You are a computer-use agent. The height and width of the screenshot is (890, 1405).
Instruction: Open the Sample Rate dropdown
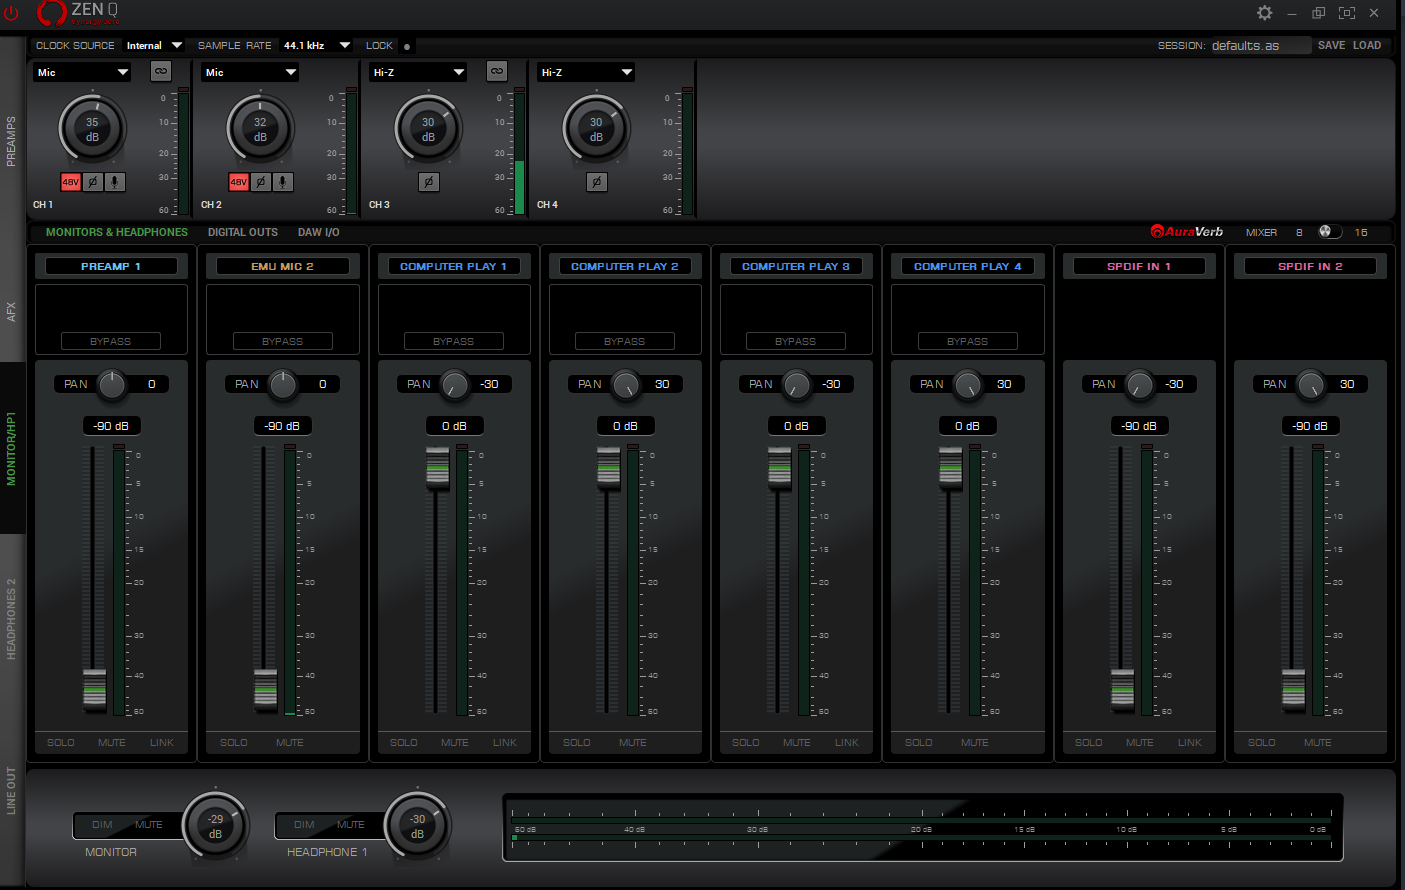(316, 45)
